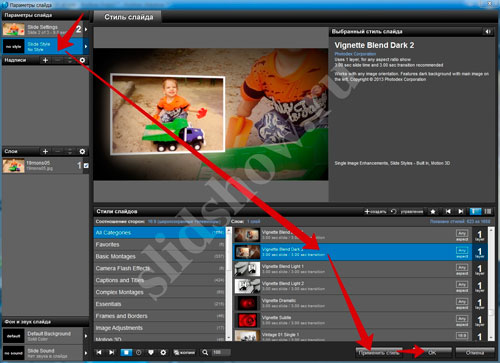Screen dimensions: 500x363
Task: Mark the style as favorite with the star icon
Action: (433, 212)
